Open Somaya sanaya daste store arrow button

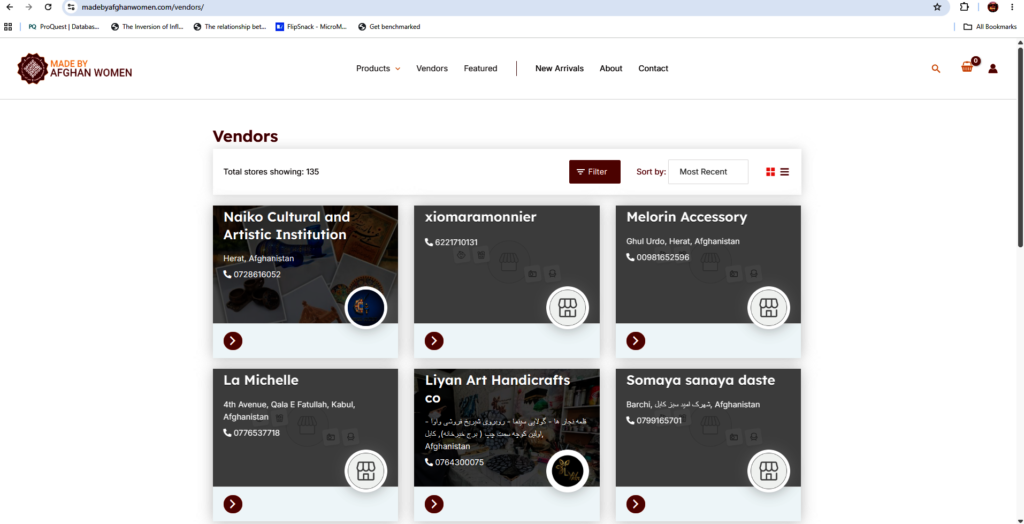[x=635, y=504]
